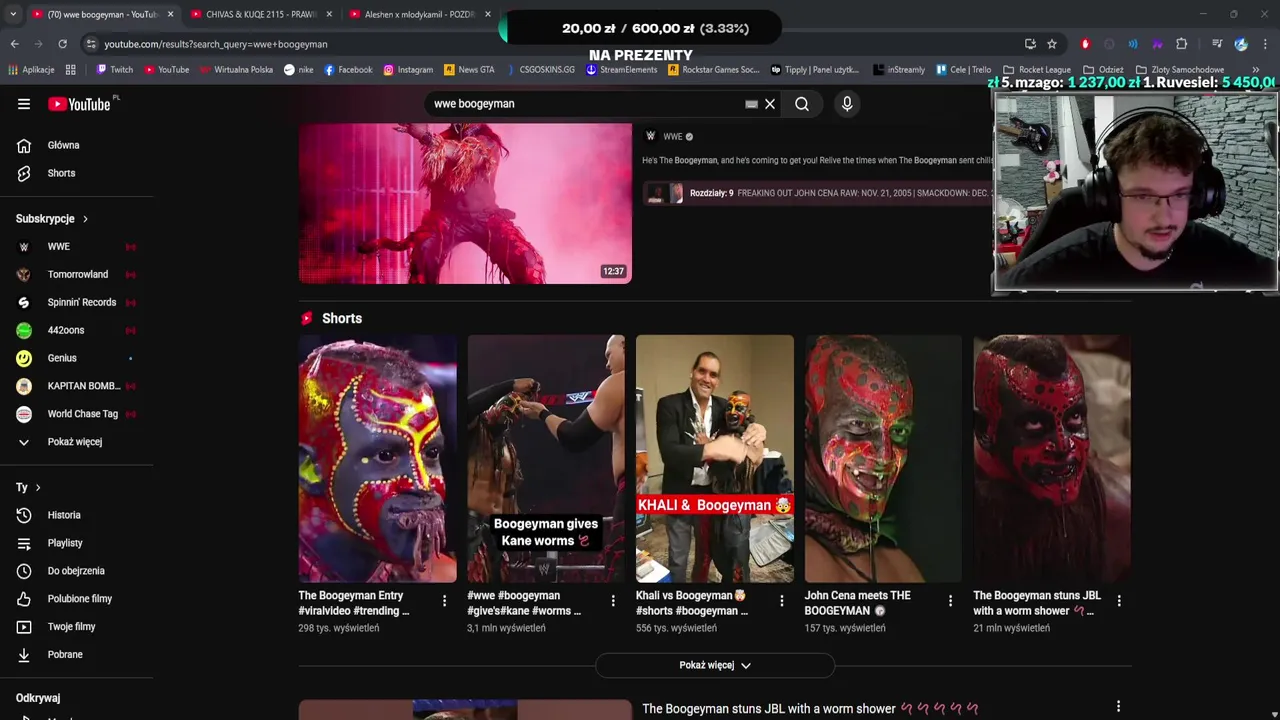Click WWE channel name on top result
The height and width of the screenshot is (720, 1280).
[x=672, y=137]
